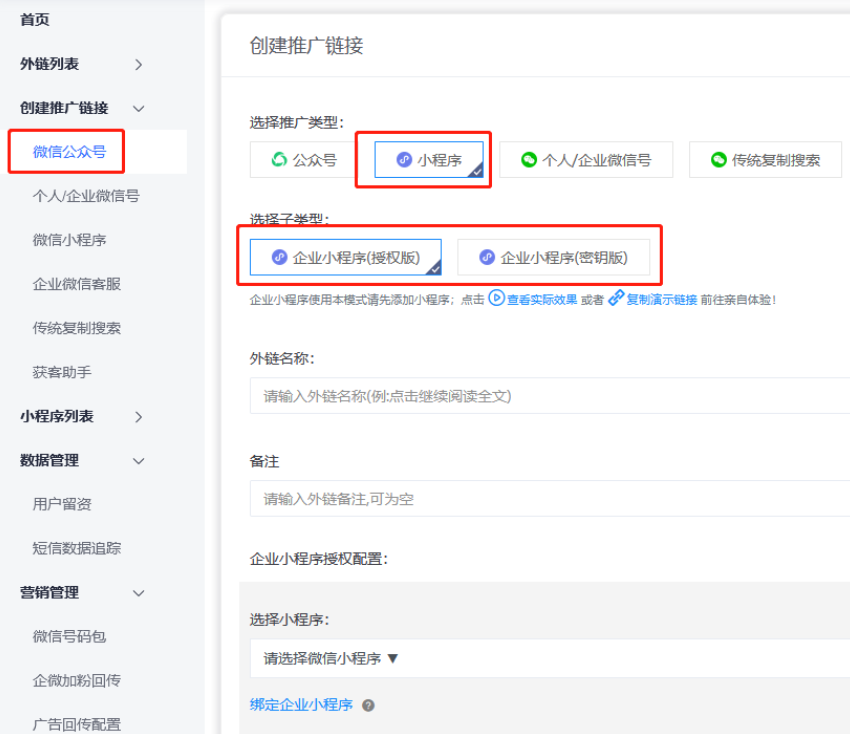Screen dimensions: 850x734
Task: Click the help icon beside 绑定企业小程序
Action: [368, 705]
